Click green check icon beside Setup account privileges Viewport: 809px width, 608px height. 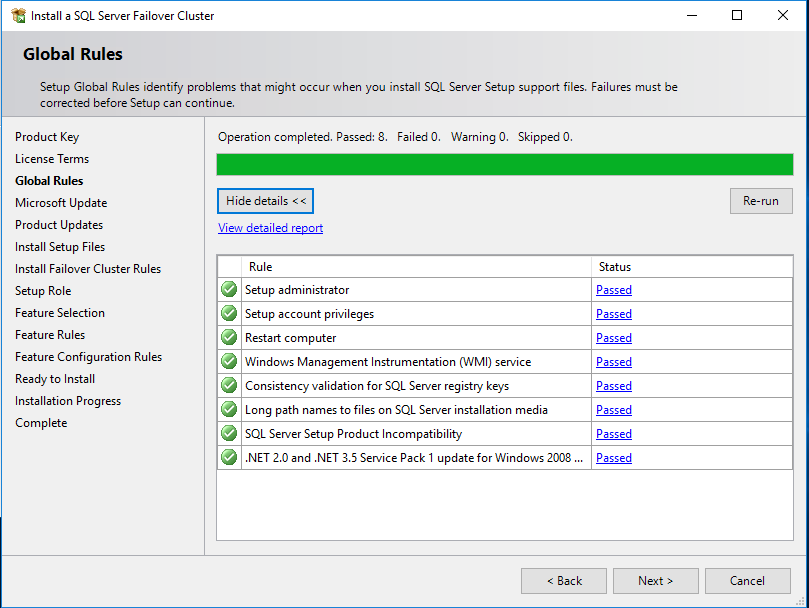(x=229, y=313)
